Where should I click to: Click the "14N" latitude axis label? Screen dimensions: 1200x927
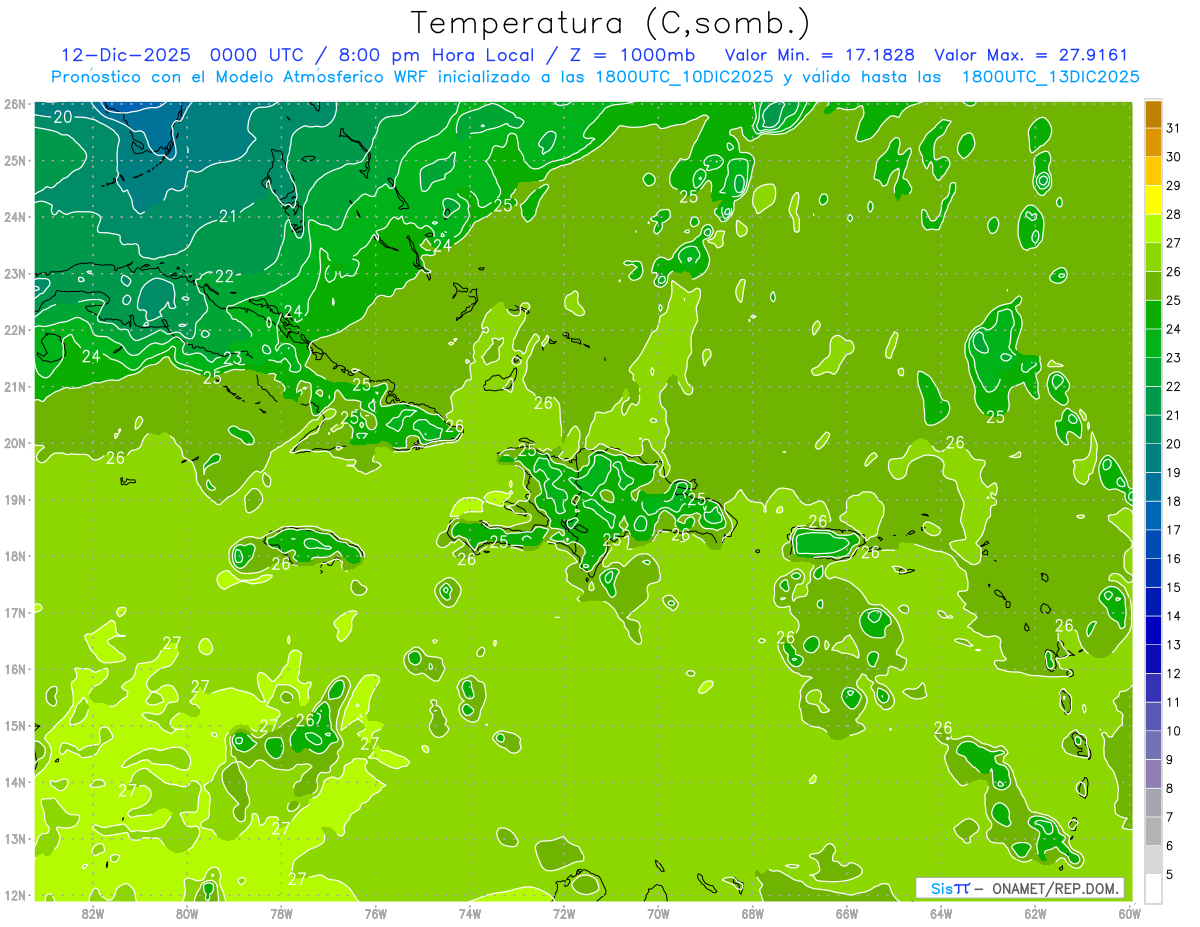pyautogui.click(x=14, y=782)
